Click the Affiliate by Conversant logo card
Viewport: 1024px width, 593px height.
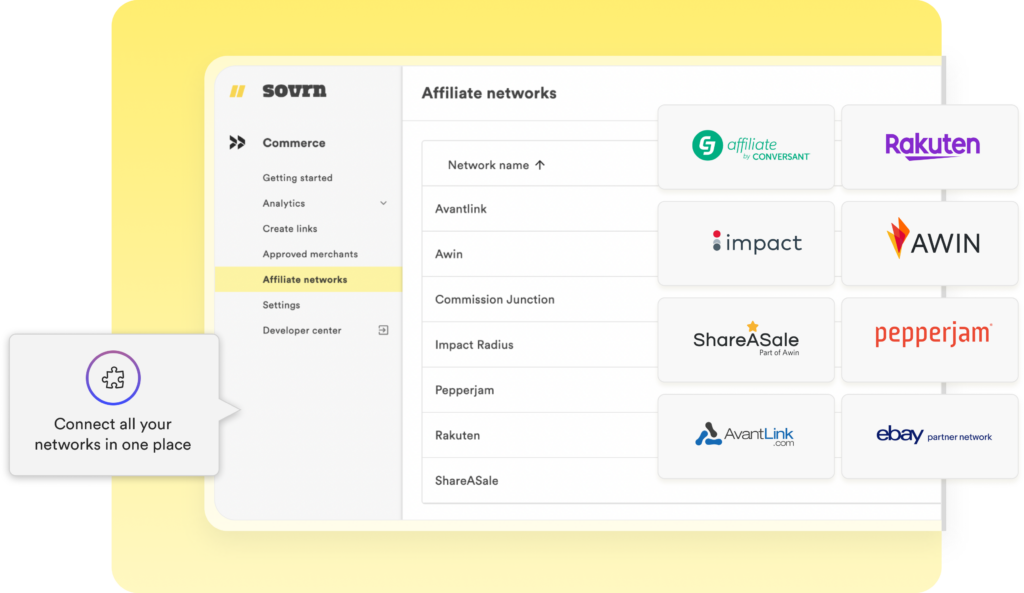pos(746,147)
